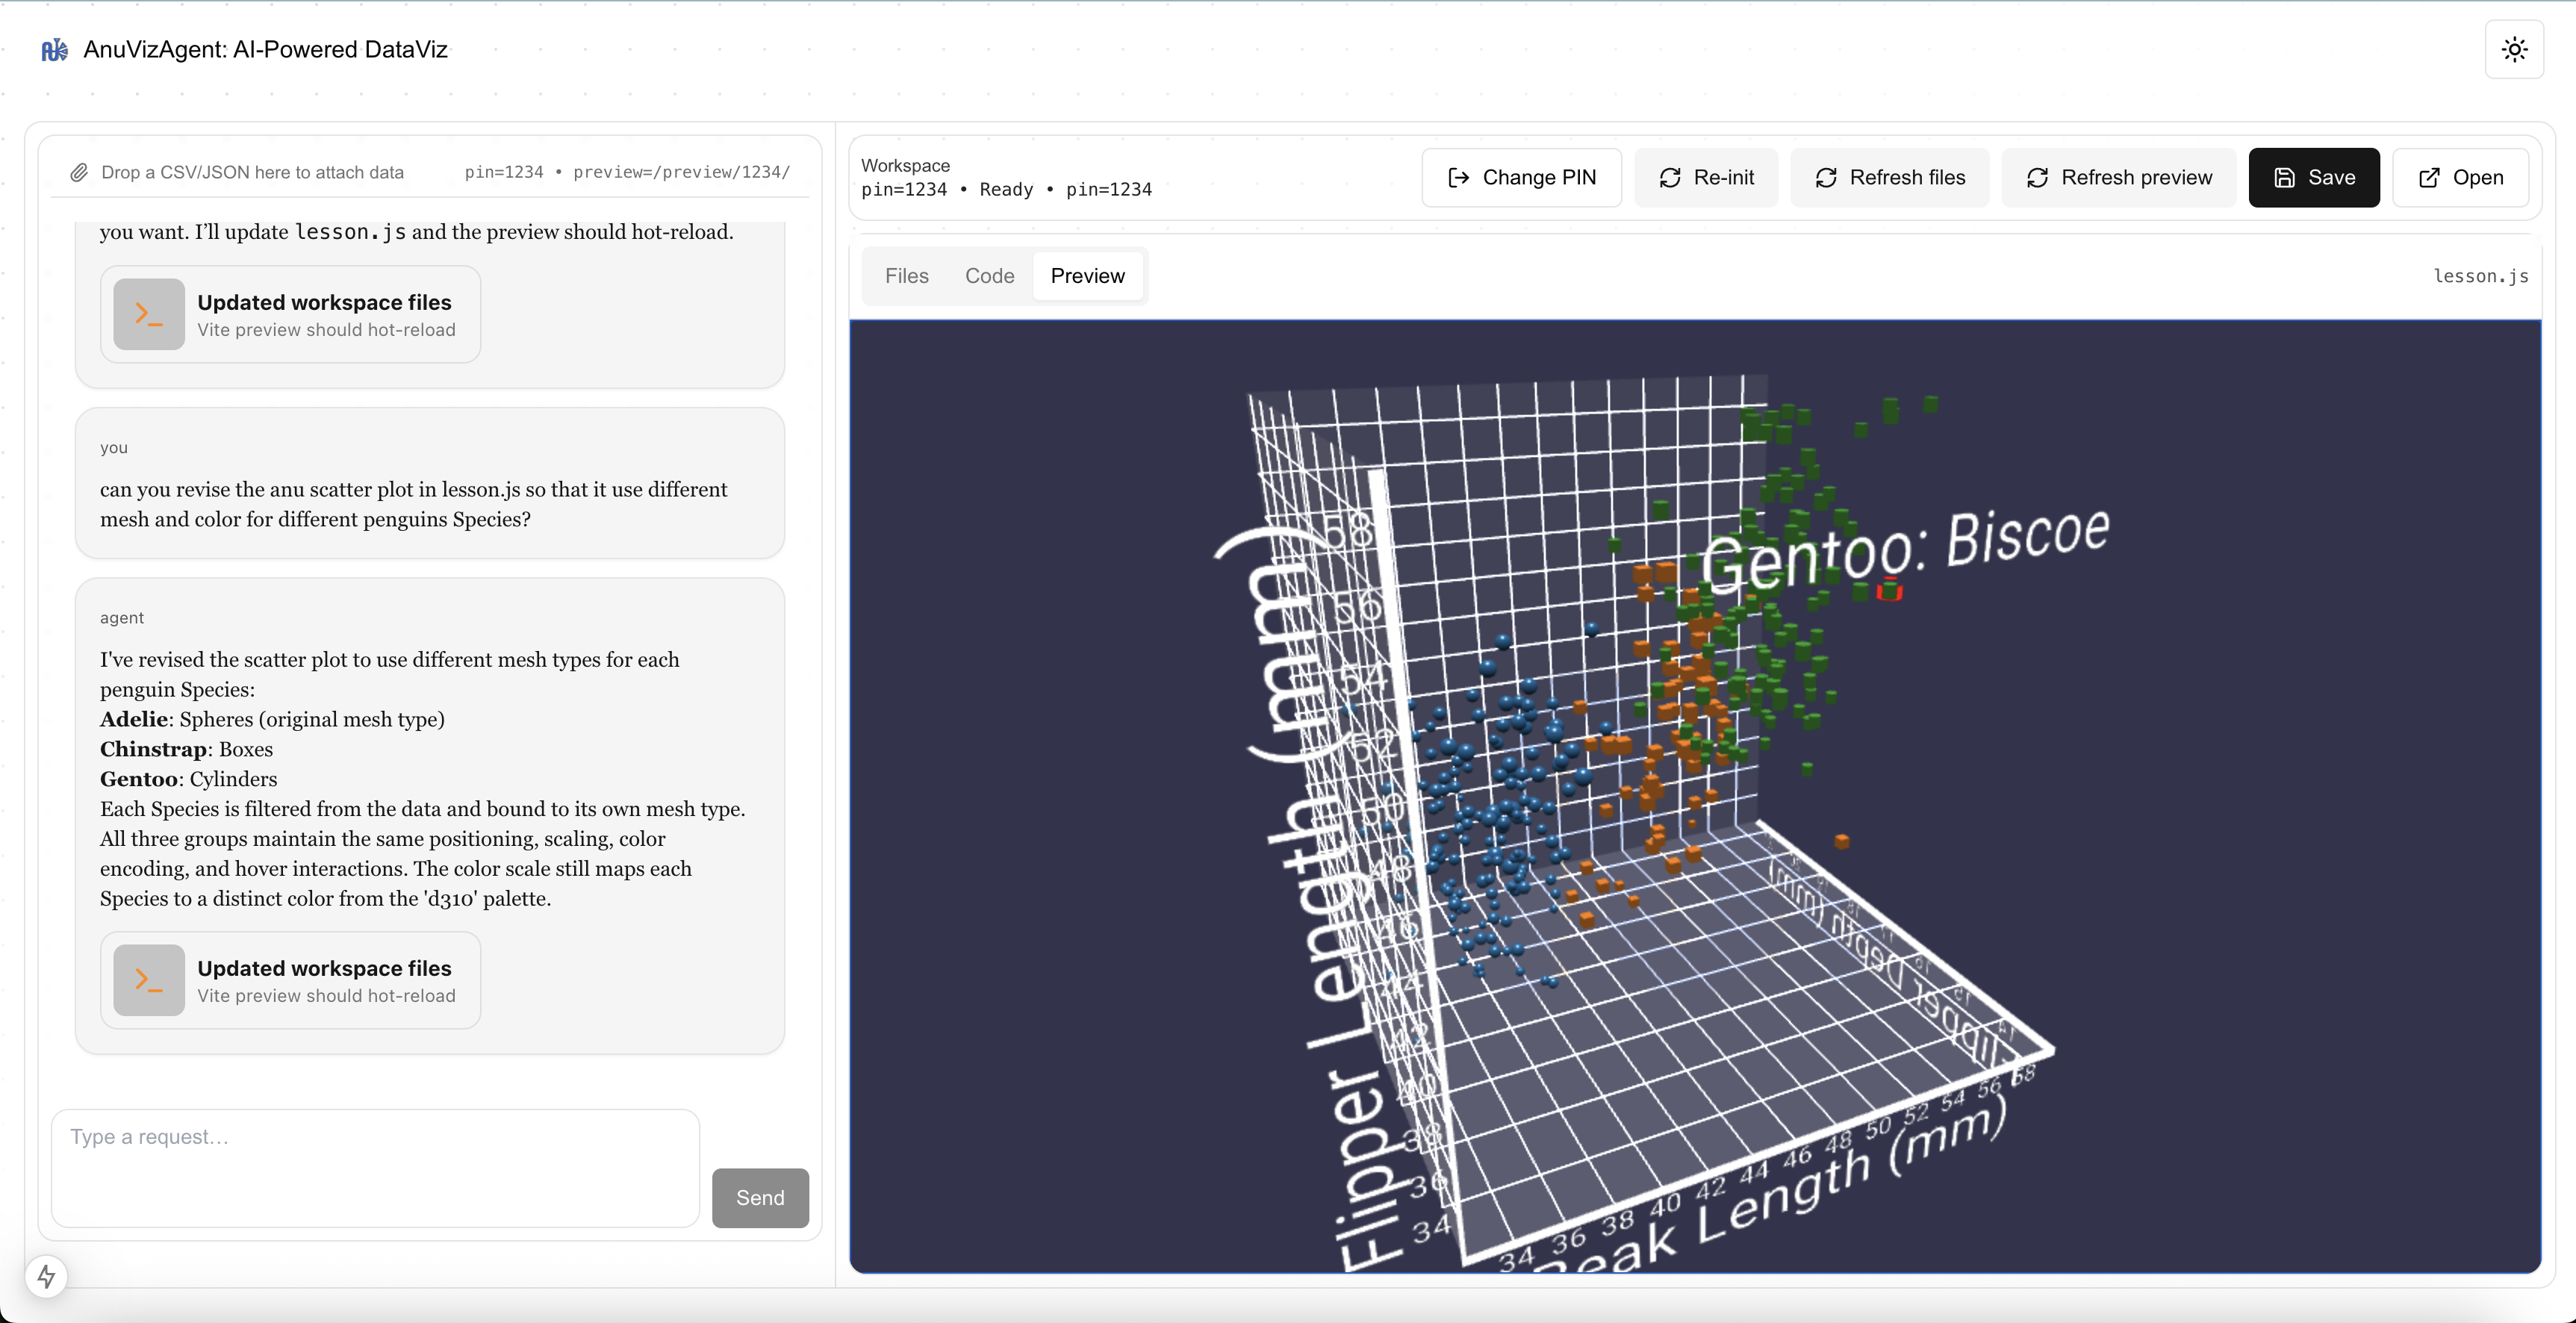The image size is (2576, 1323).
Task: Click the Refresh files circular-arrows icon
Action: (1826, 177)
